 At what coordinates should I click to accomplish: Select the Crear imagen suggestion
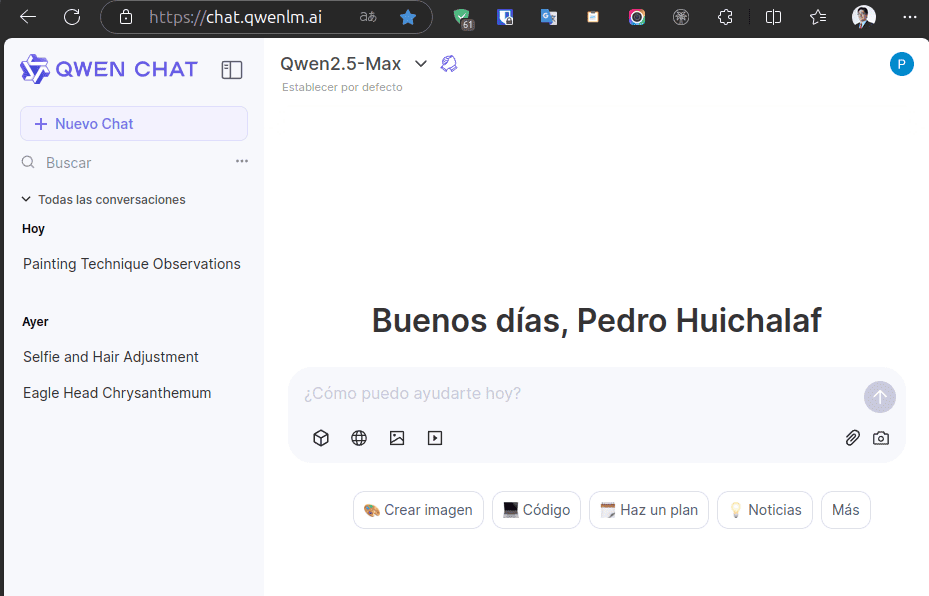tap(418, 510)
